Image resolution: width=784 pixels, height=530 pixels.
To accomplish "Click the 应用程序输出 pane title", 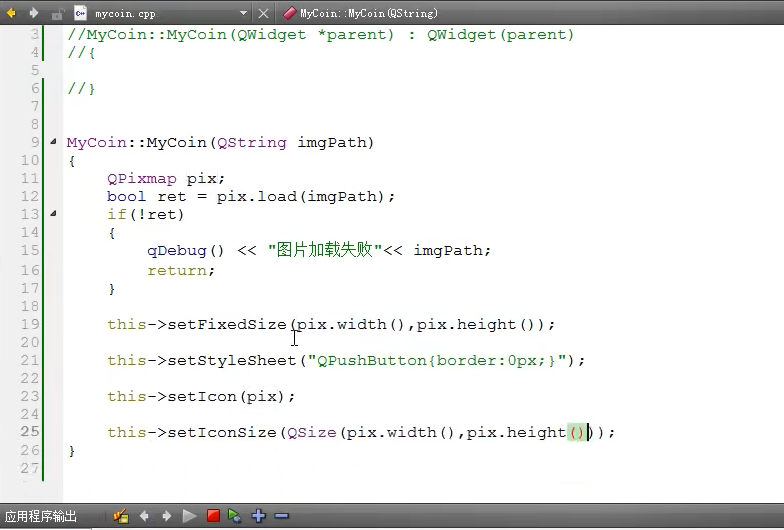I will pyautogui.click(x=41, y=516).
